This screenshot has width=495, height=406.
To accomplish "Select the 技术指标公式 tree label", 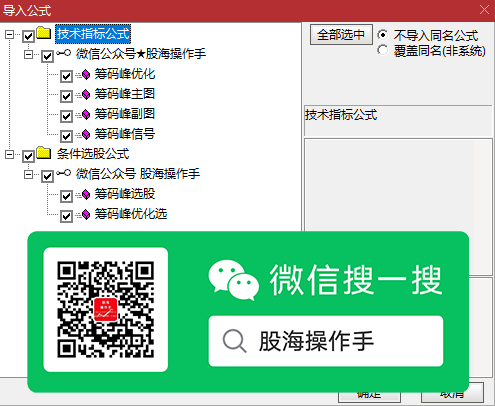I will coord(93,34).
